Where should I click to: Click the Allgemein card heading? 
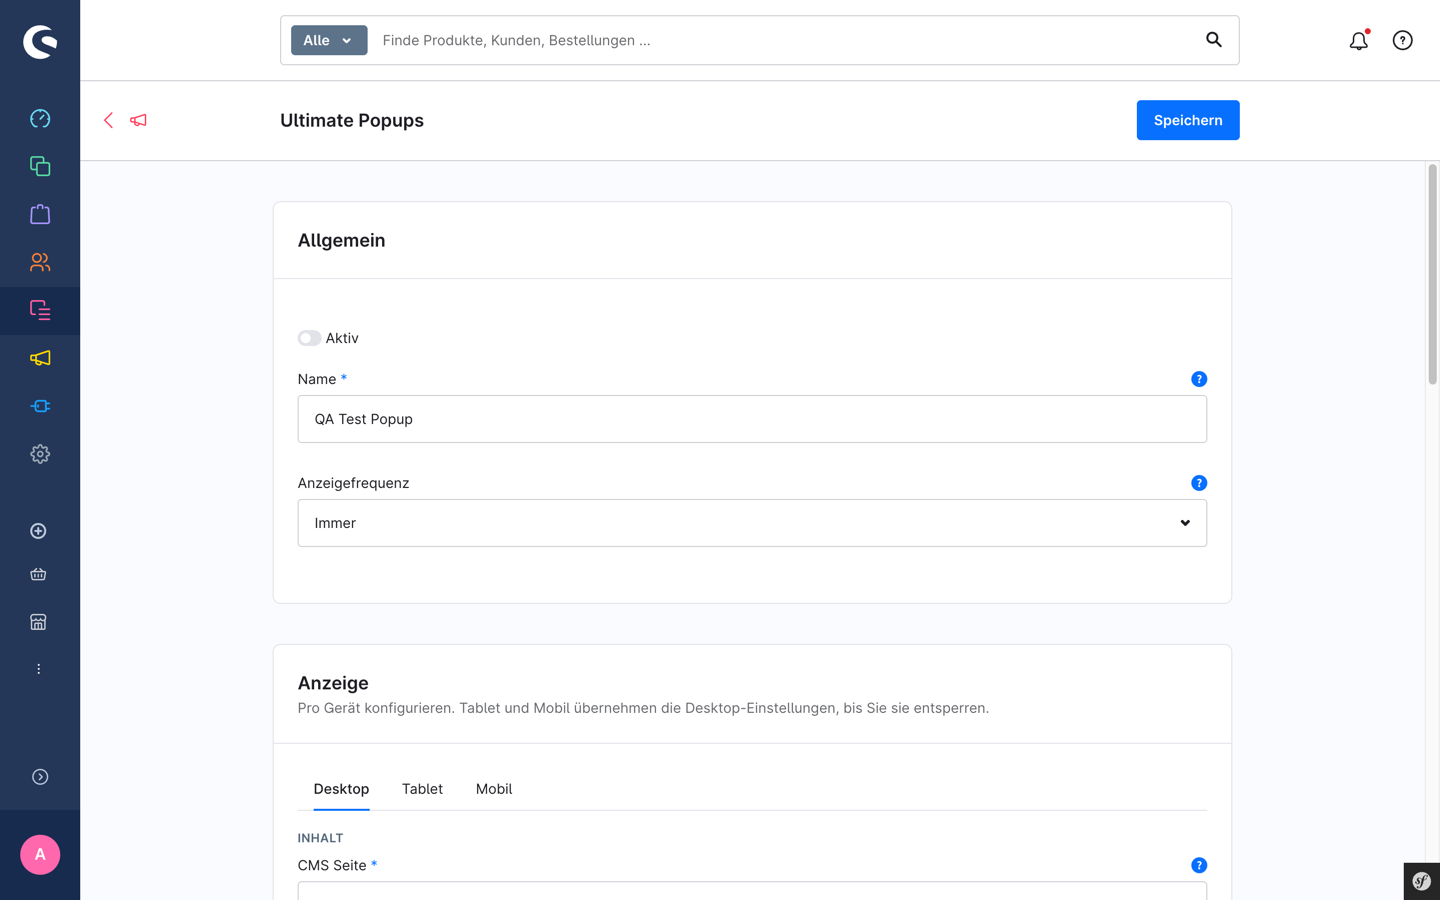[x=341, y=240]
